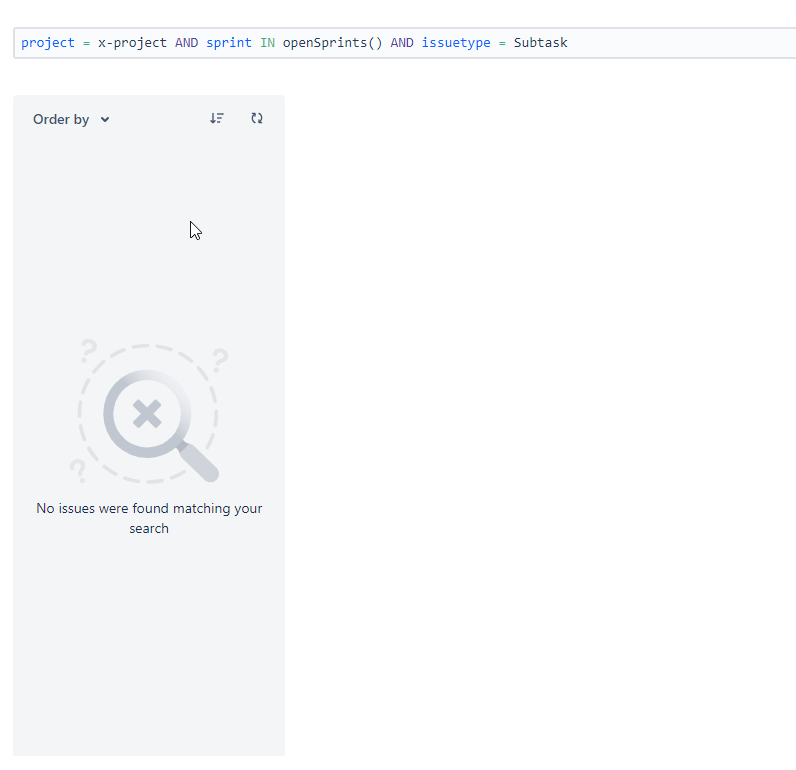Refresh the issue search results
The image size is (796, 770).
coord(257,118)
